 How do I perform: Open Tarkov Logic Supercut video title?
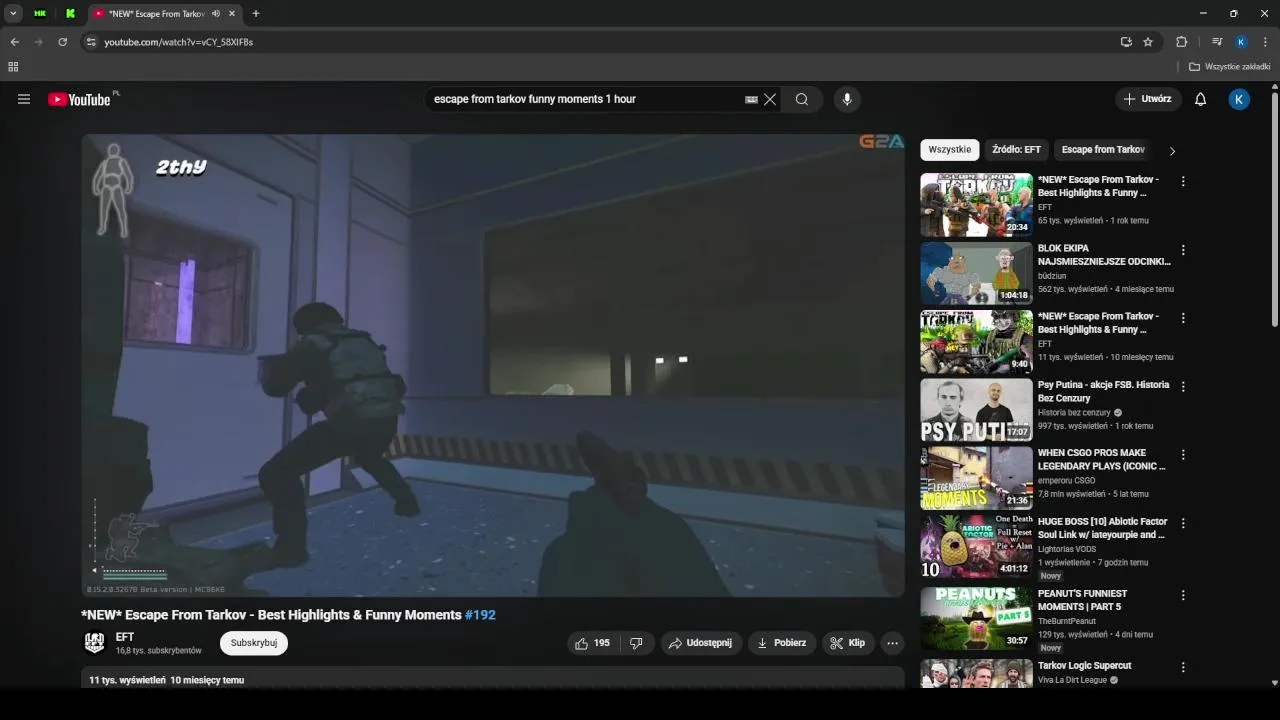click(1085, 665)
